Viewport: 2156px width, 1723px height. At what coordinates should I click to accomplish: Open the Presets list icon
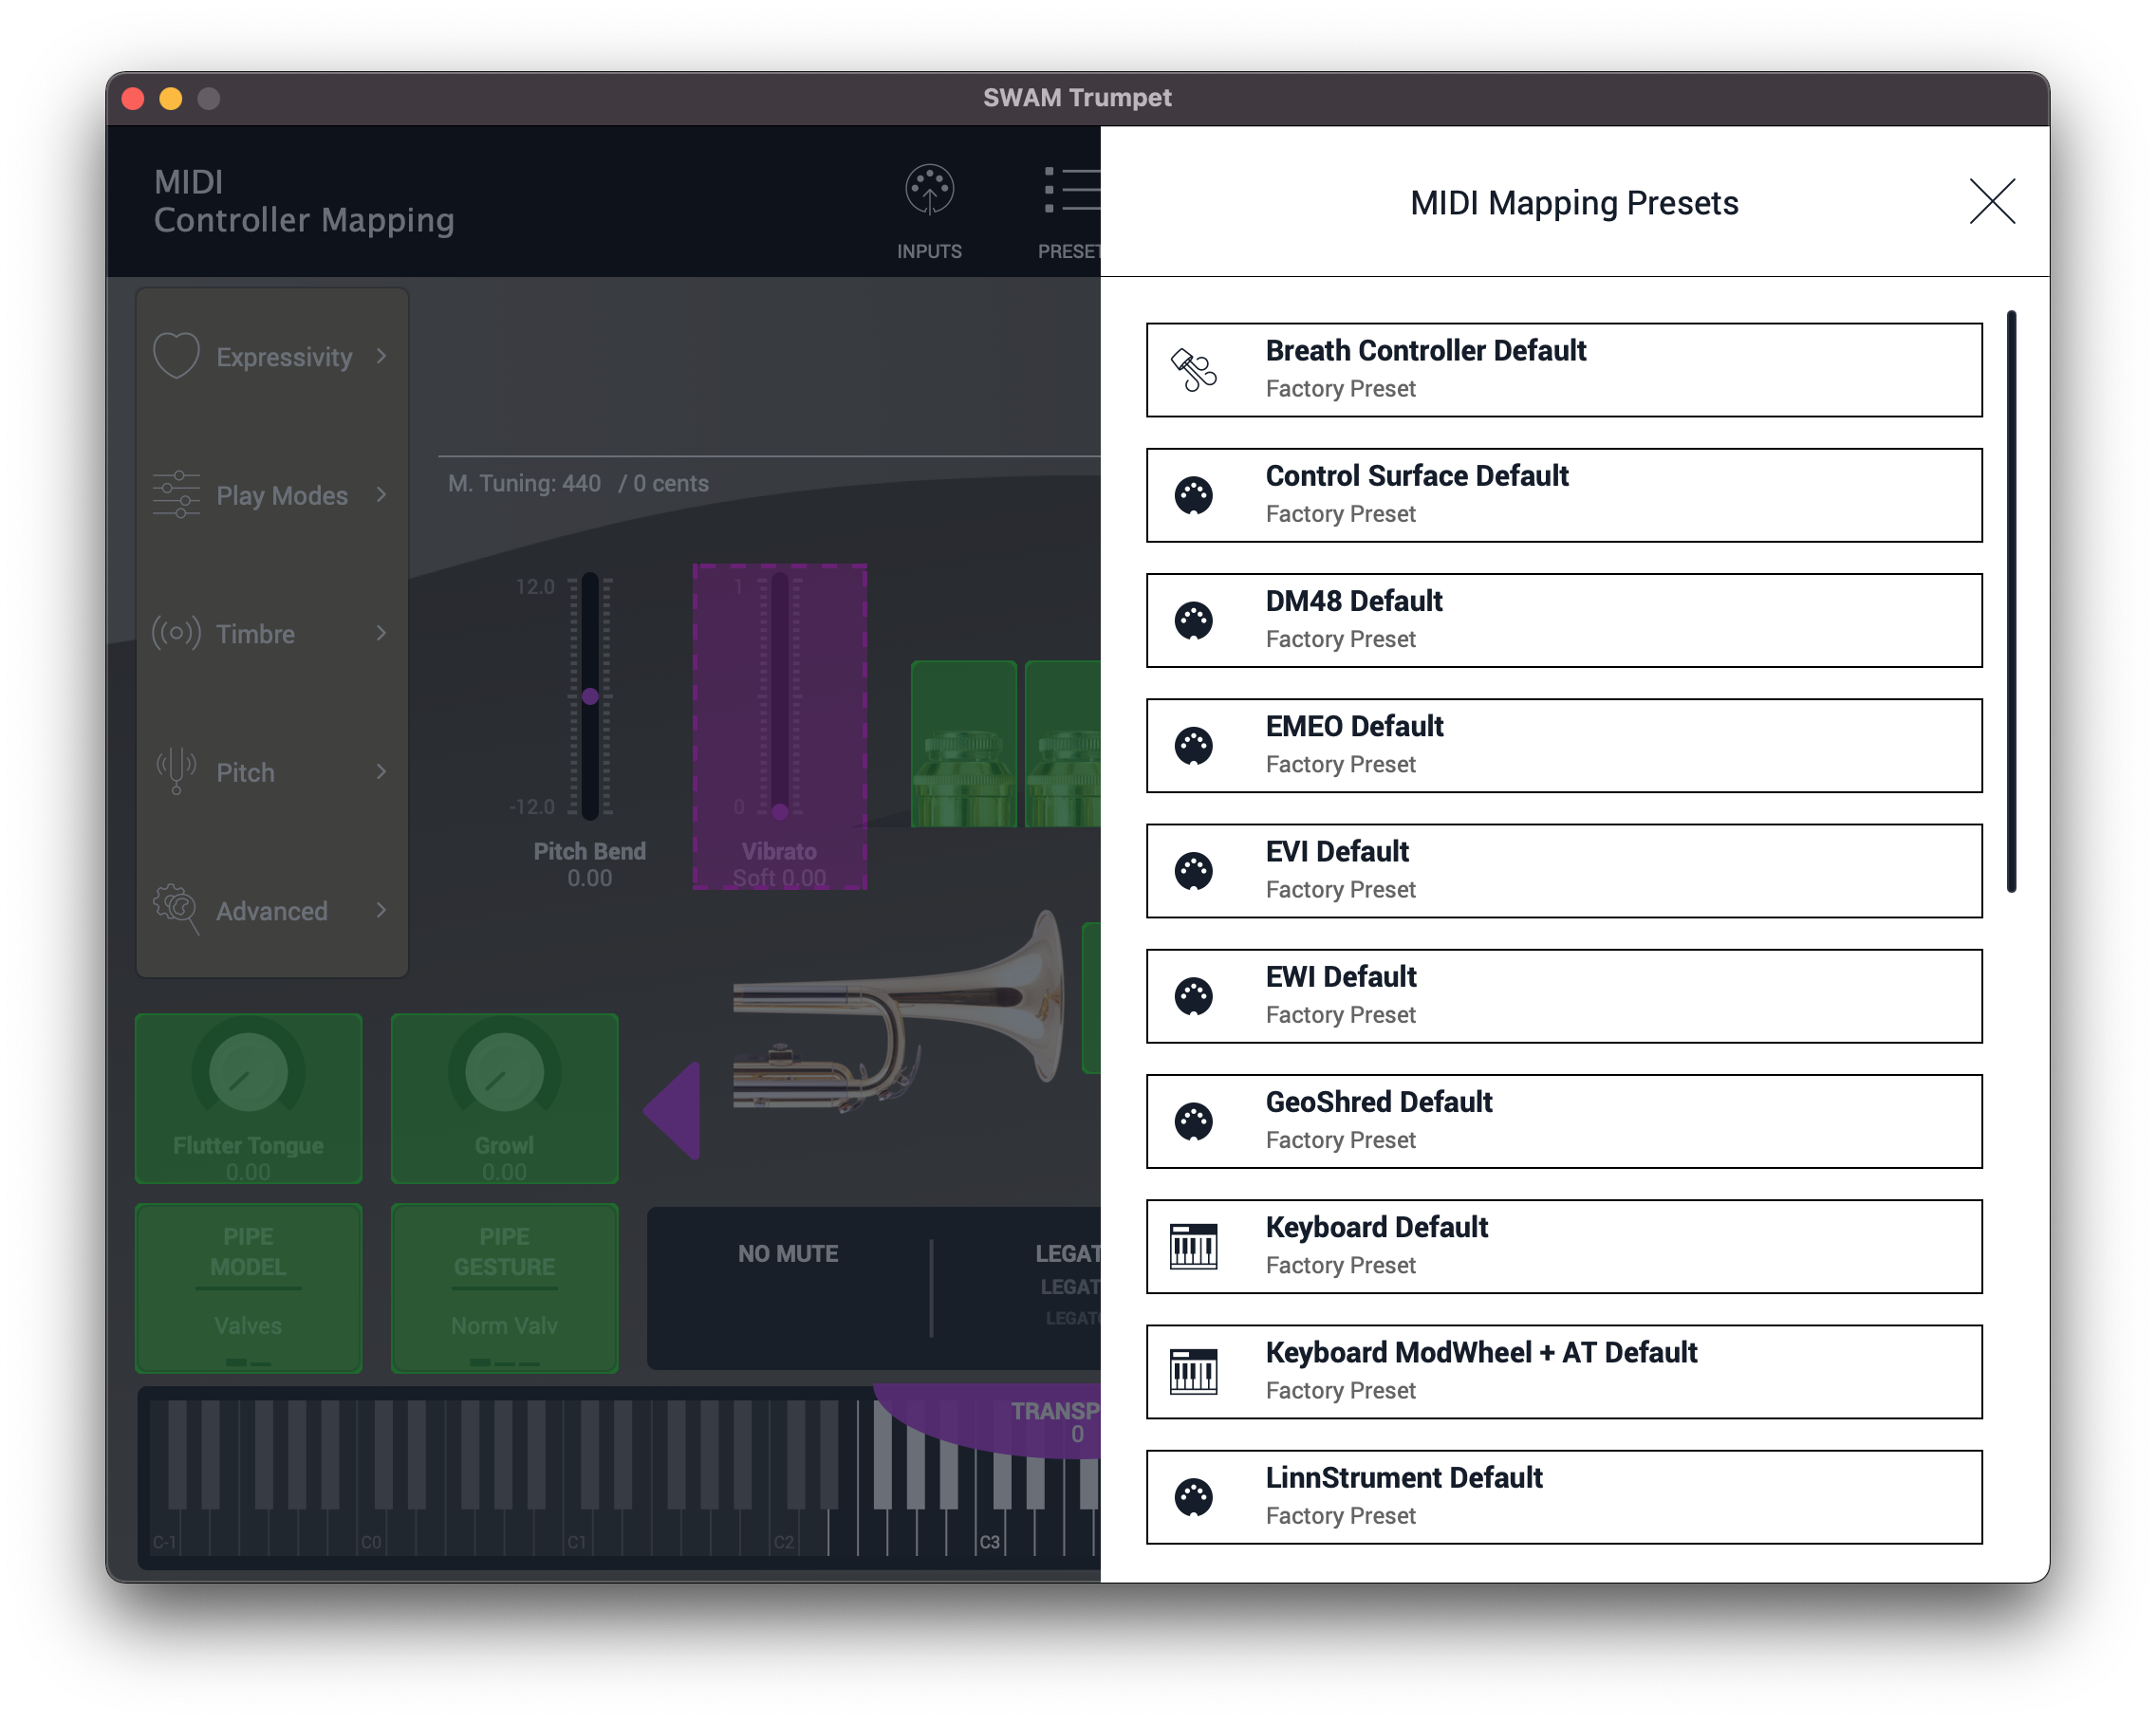click(1071, 190)
